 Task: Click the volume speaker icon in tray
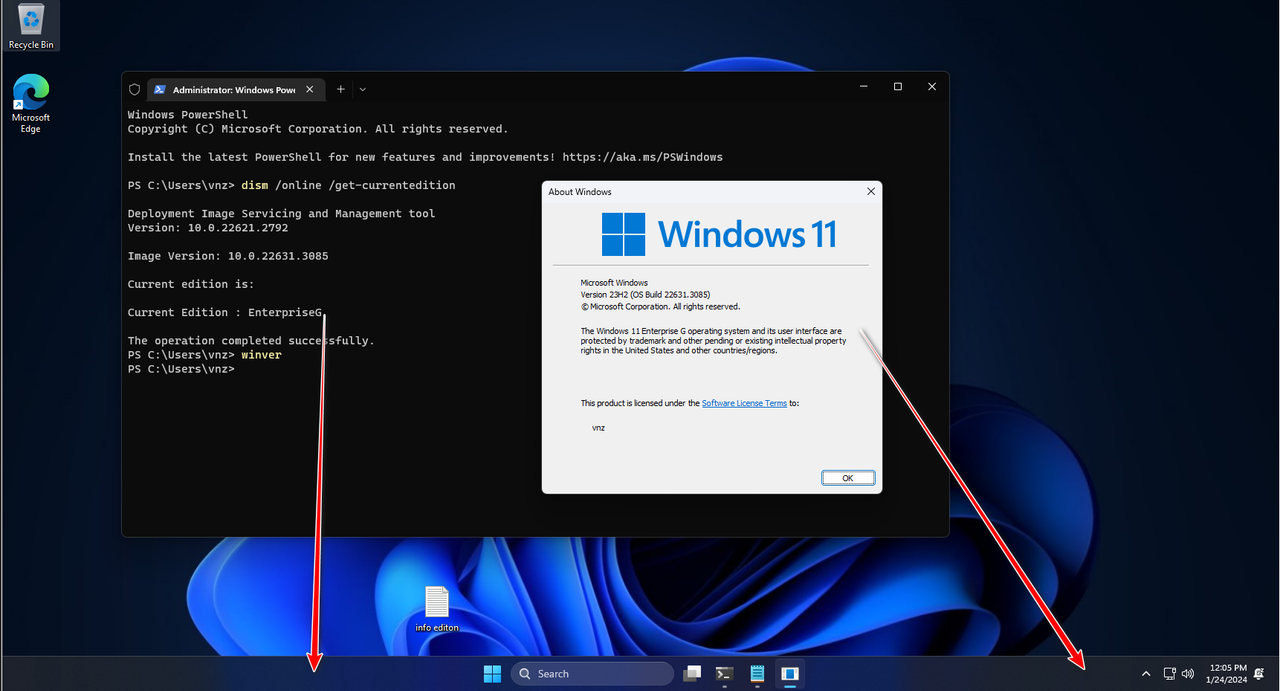coord(1188,674)
